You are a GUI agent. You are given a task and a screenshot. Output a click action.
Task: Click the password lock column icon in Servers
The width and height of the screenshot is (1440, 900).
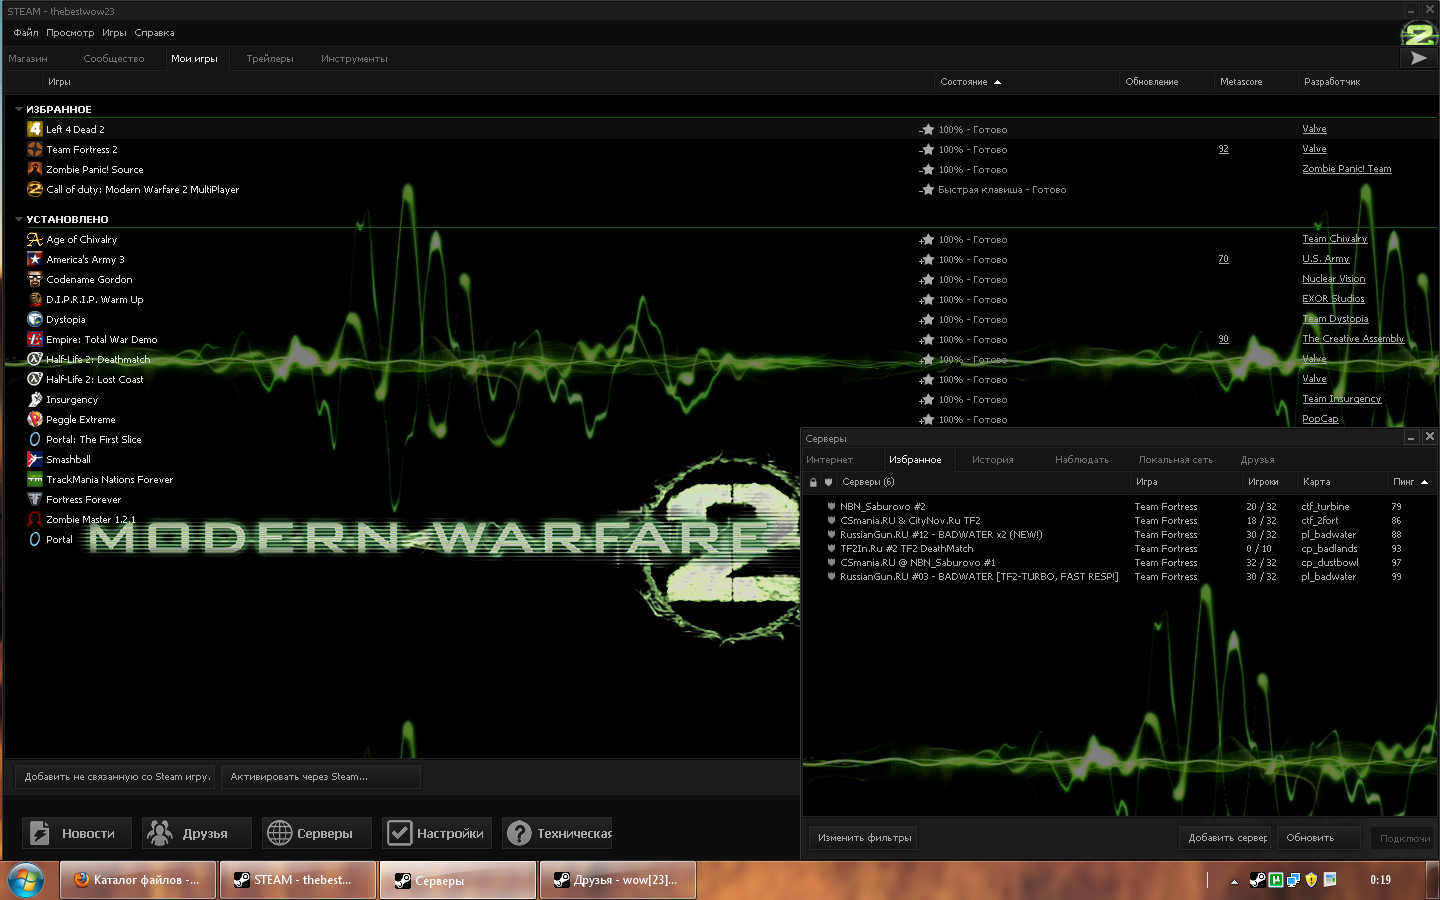[813, 482]
